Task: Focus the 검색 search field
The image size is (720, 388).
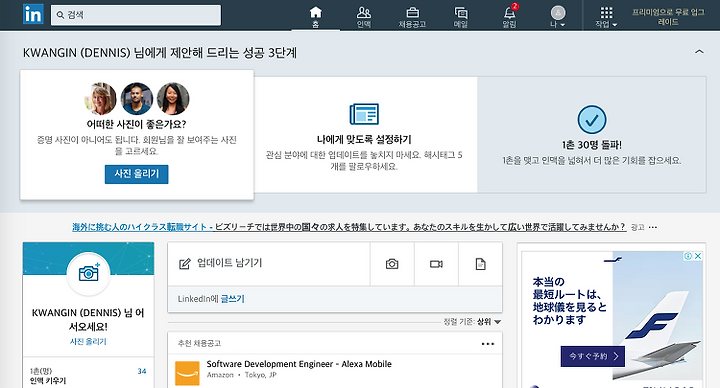Action: 136,15
